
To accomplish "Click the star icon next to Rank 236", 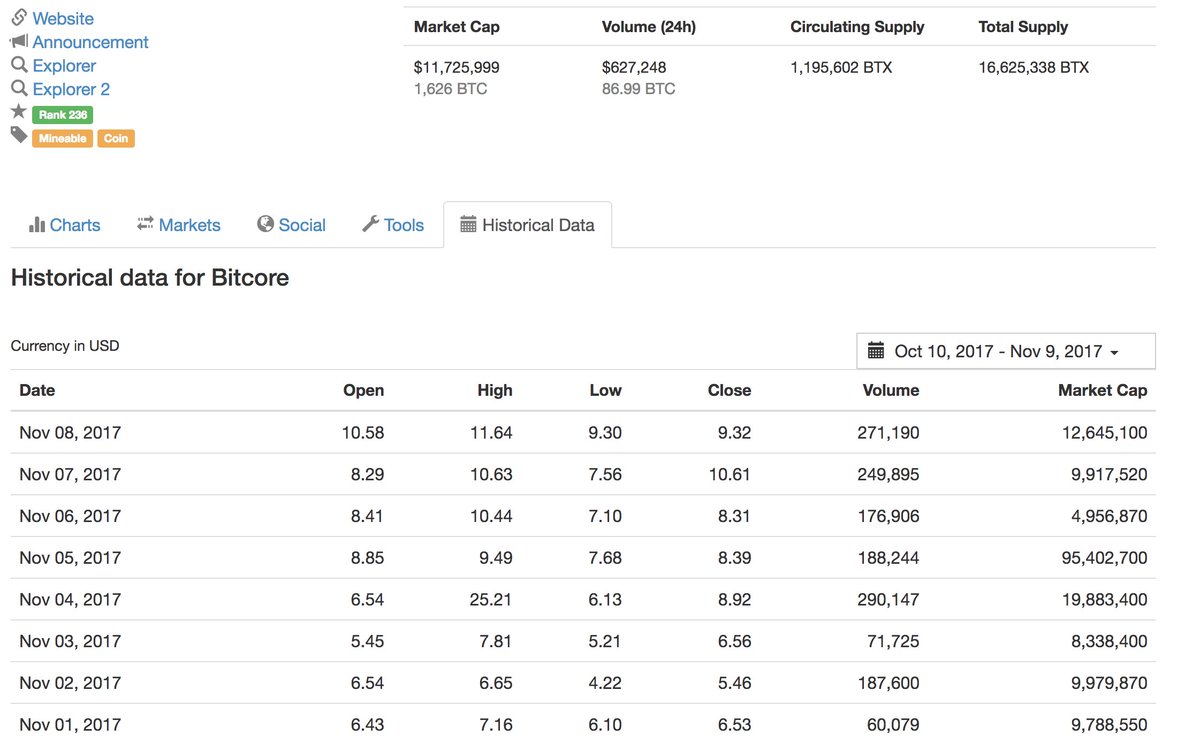I will coord(19,112).
